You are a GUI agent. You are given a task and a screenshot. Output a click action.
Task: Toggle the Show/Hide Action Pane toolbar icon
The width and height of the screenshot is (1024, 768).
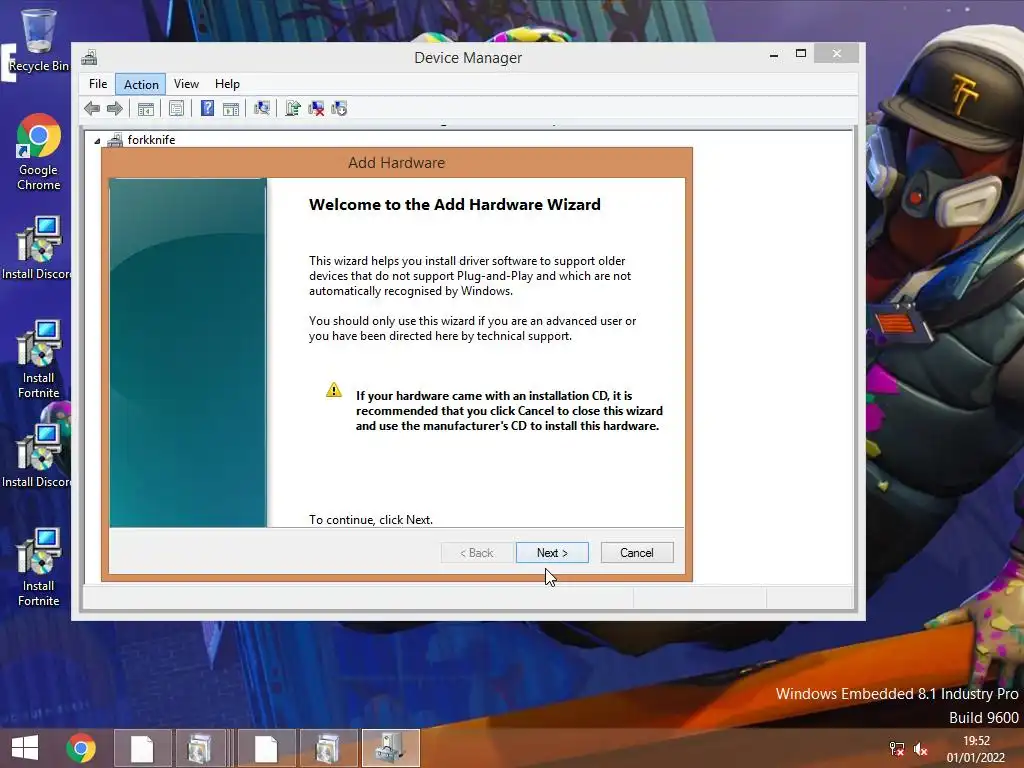231,108
